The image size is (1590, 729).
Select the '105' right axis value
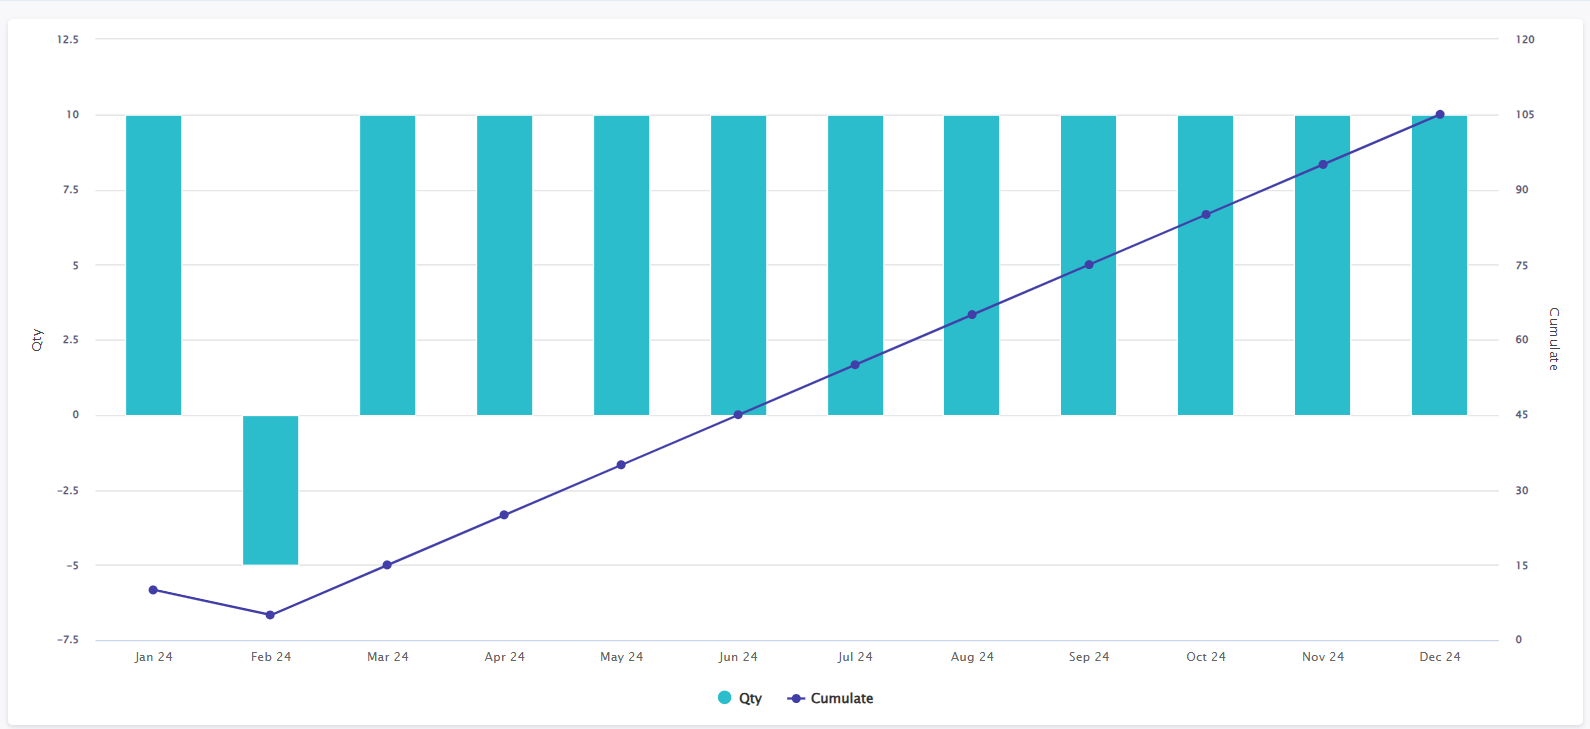pos(1525,115)
